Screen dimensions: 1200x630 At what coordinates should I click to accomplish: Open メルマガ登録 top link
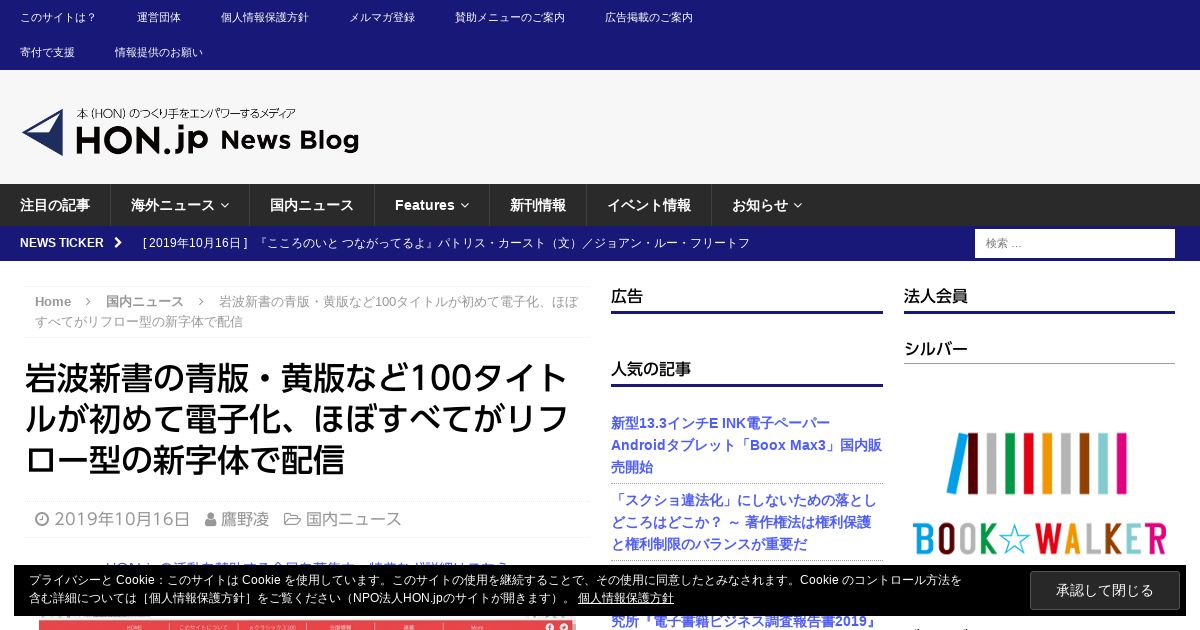[382, 17]
